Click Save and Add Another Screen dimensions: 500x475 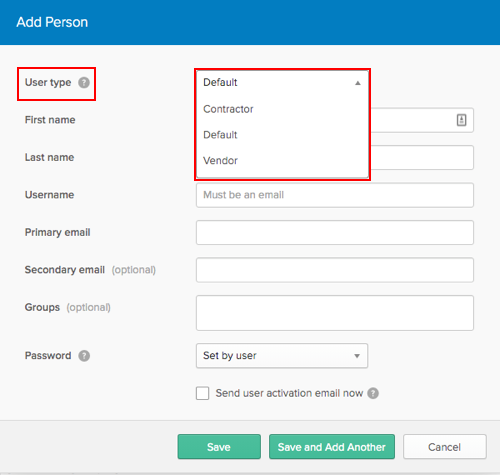point(332,447)
